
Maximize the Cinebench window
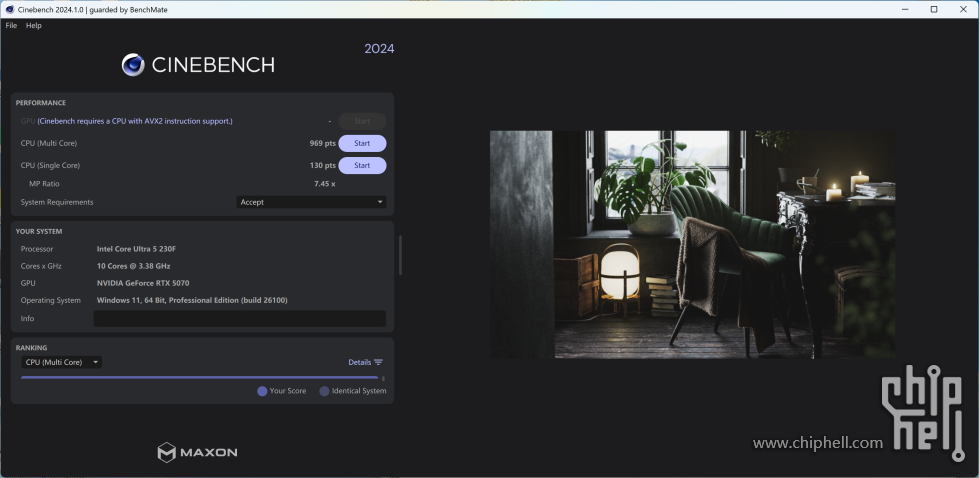(934, 9)
